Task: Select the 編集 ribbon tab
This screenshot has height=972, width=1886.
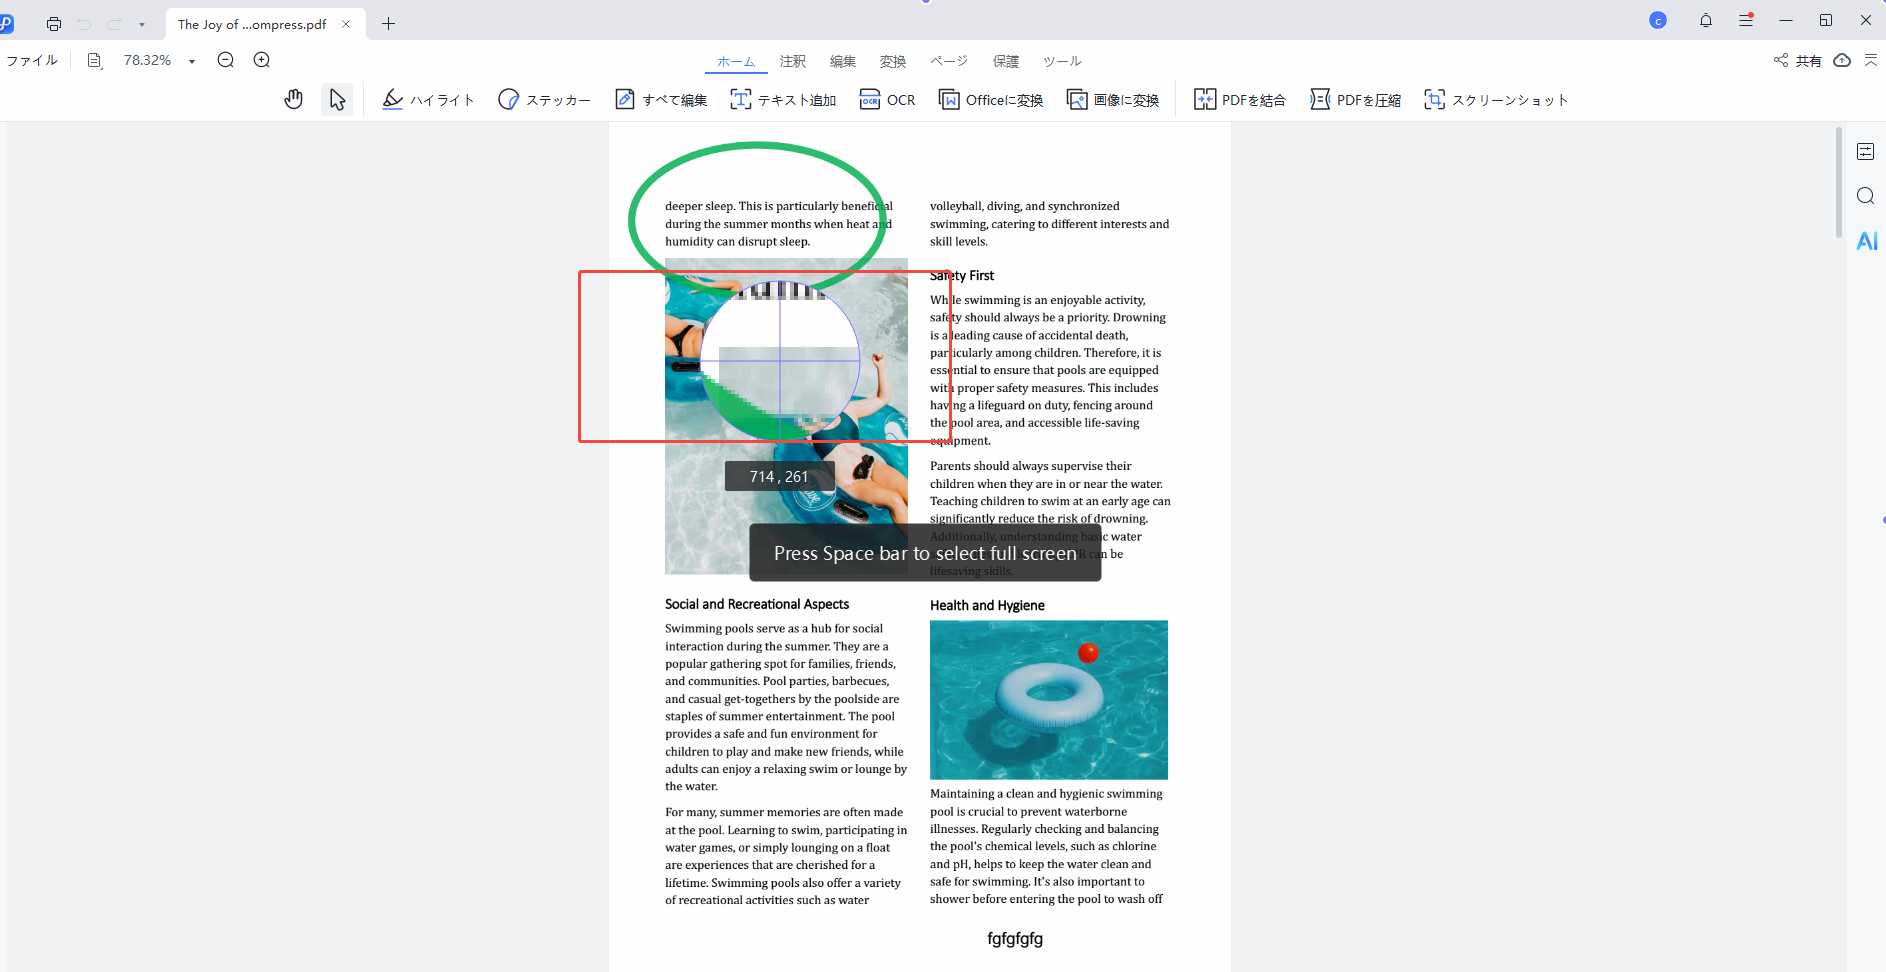Action: pos(843,61)
